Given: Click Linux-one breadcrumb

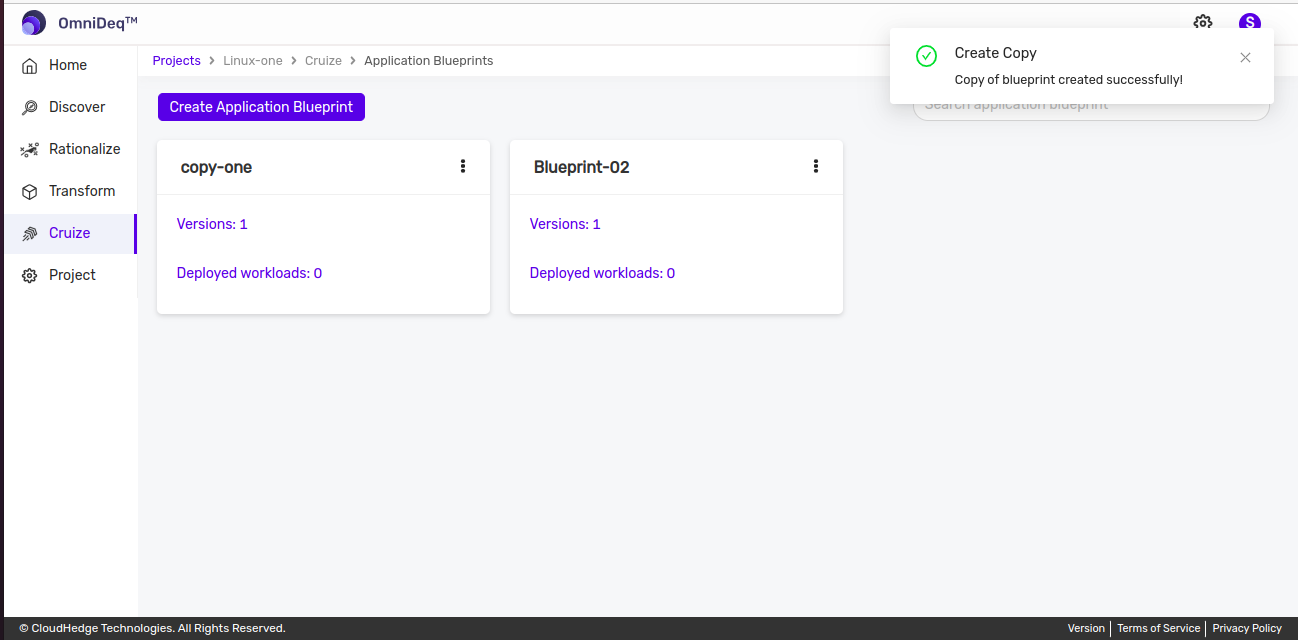Looking at the screenshot, I should [253, 61].
